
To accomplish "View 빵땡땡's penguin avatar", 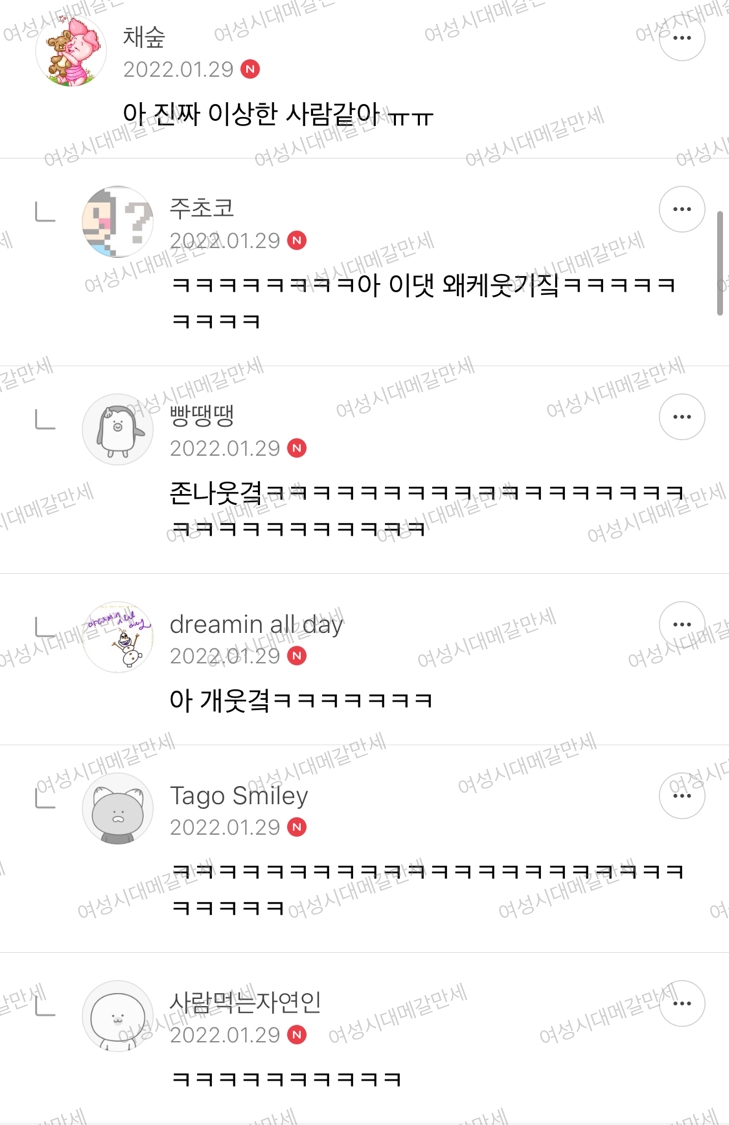I will pos(118,429).
